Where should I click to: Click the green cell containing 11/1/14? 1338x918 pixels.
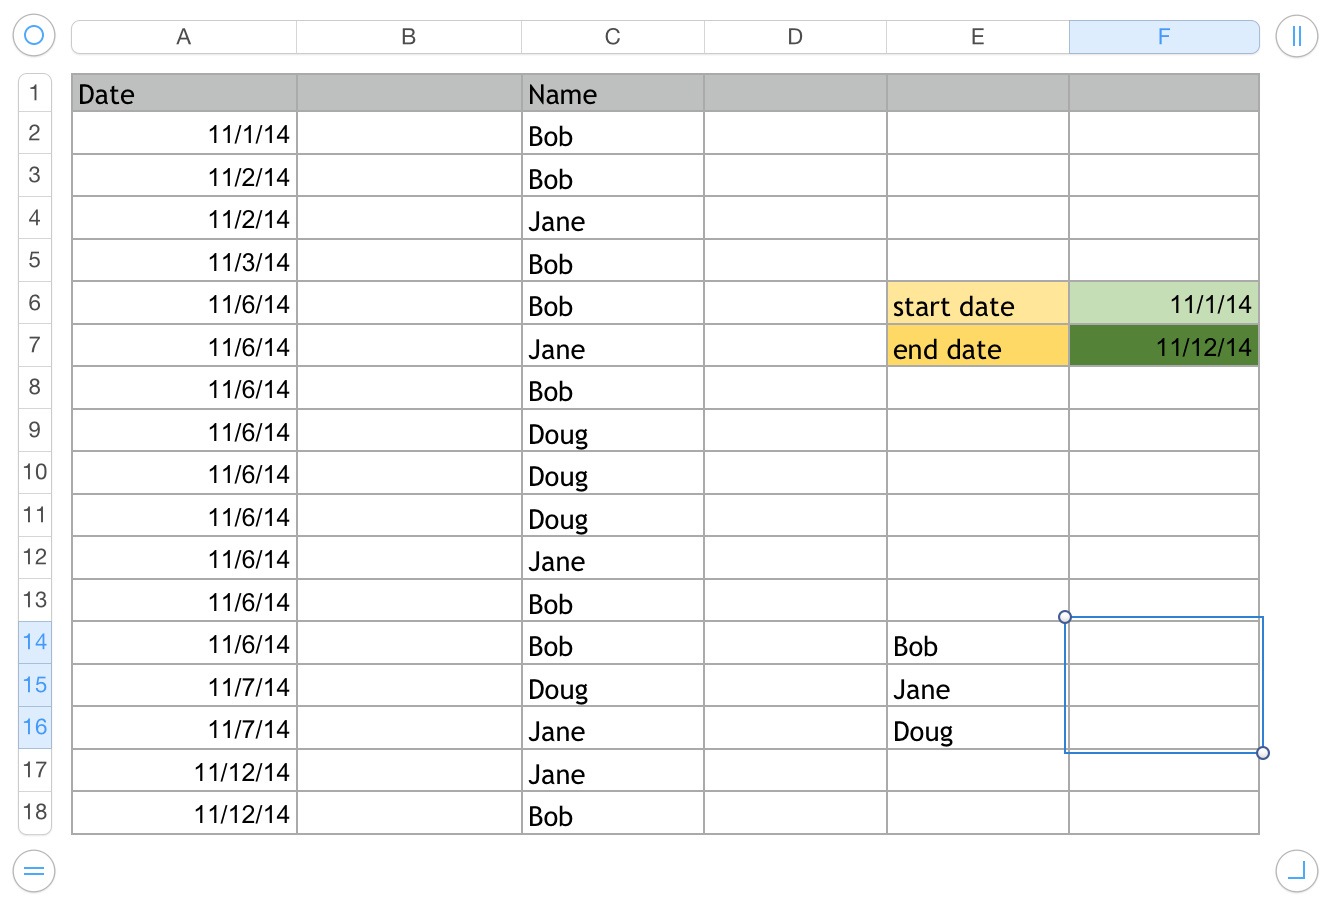click(x=1164, y=304)
